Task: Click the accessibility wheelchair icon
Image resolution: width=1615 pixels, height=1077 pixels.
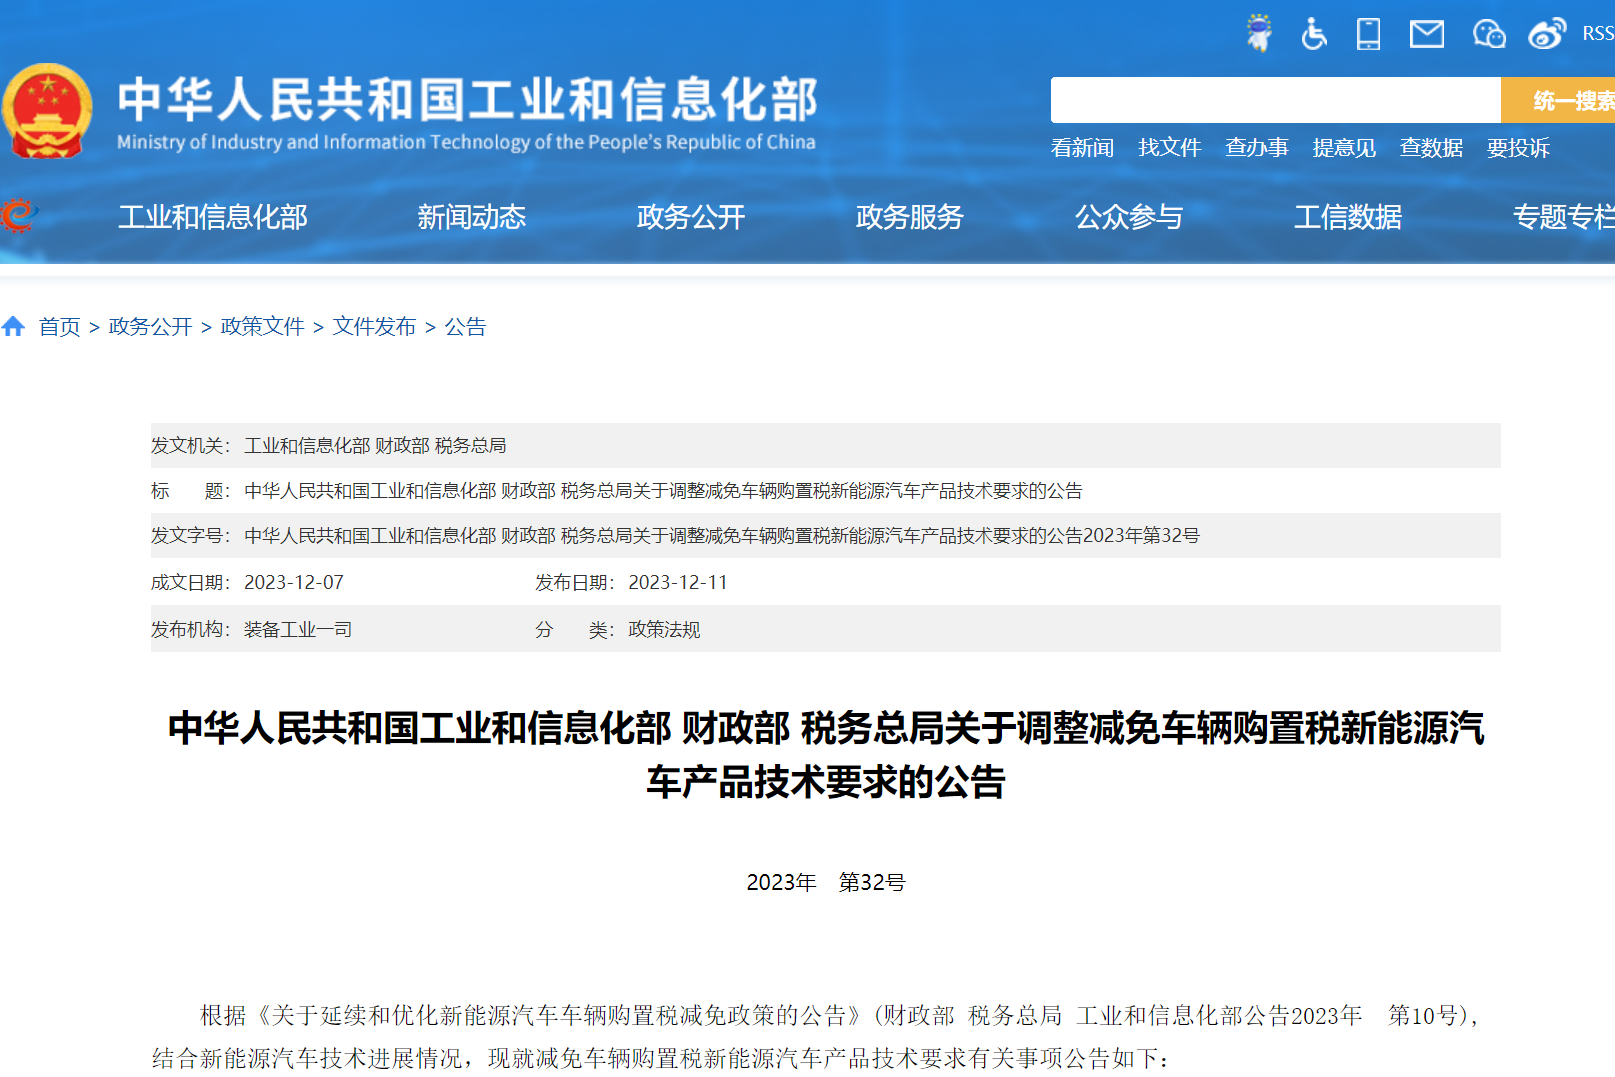Action: pyautogui.click(x=1313, y=33)
